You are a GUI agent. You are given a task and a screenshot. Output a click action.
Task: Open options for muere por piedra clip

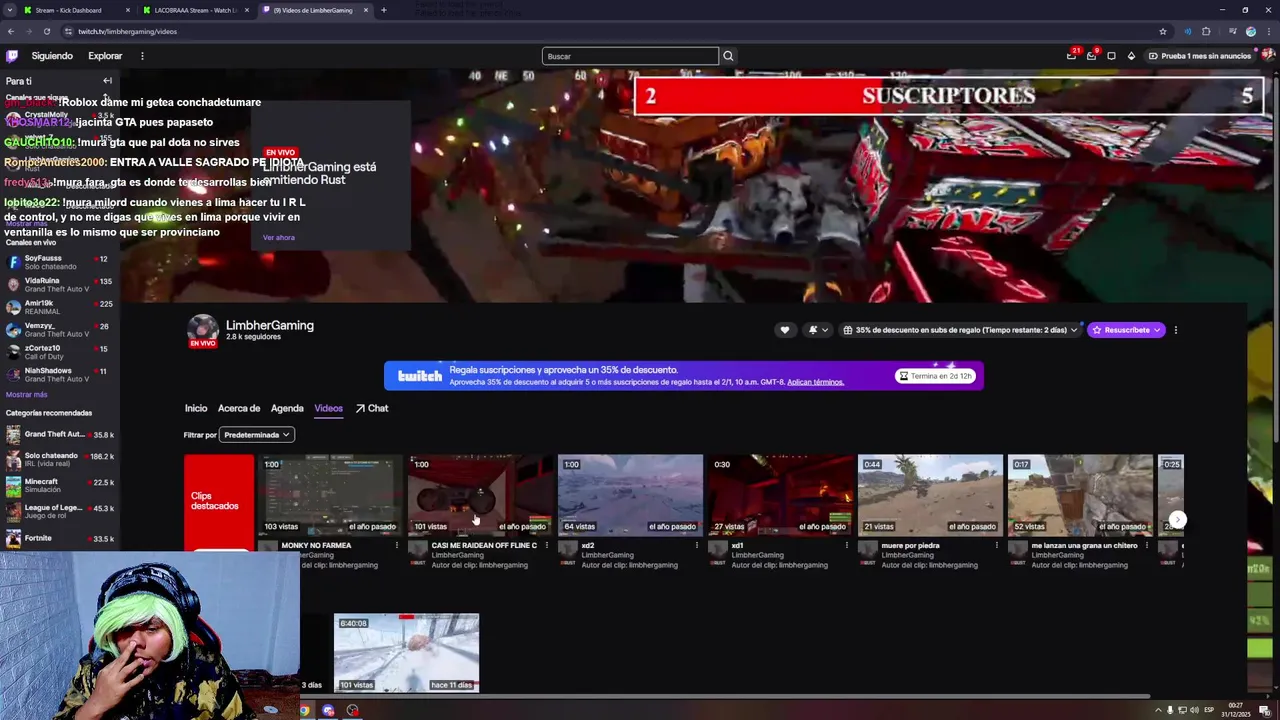coord(997,546)
